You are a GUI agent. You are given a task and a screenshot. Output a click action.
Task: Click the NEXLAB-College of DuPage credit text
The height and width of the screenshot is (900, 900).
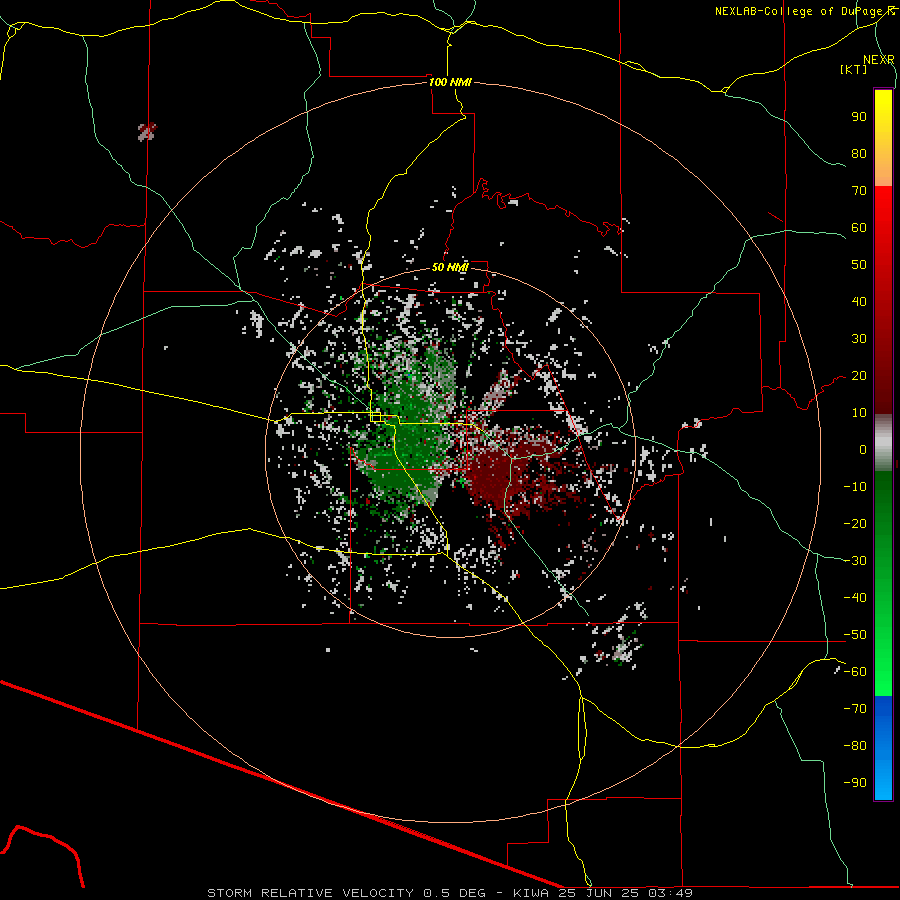(800, 11)
